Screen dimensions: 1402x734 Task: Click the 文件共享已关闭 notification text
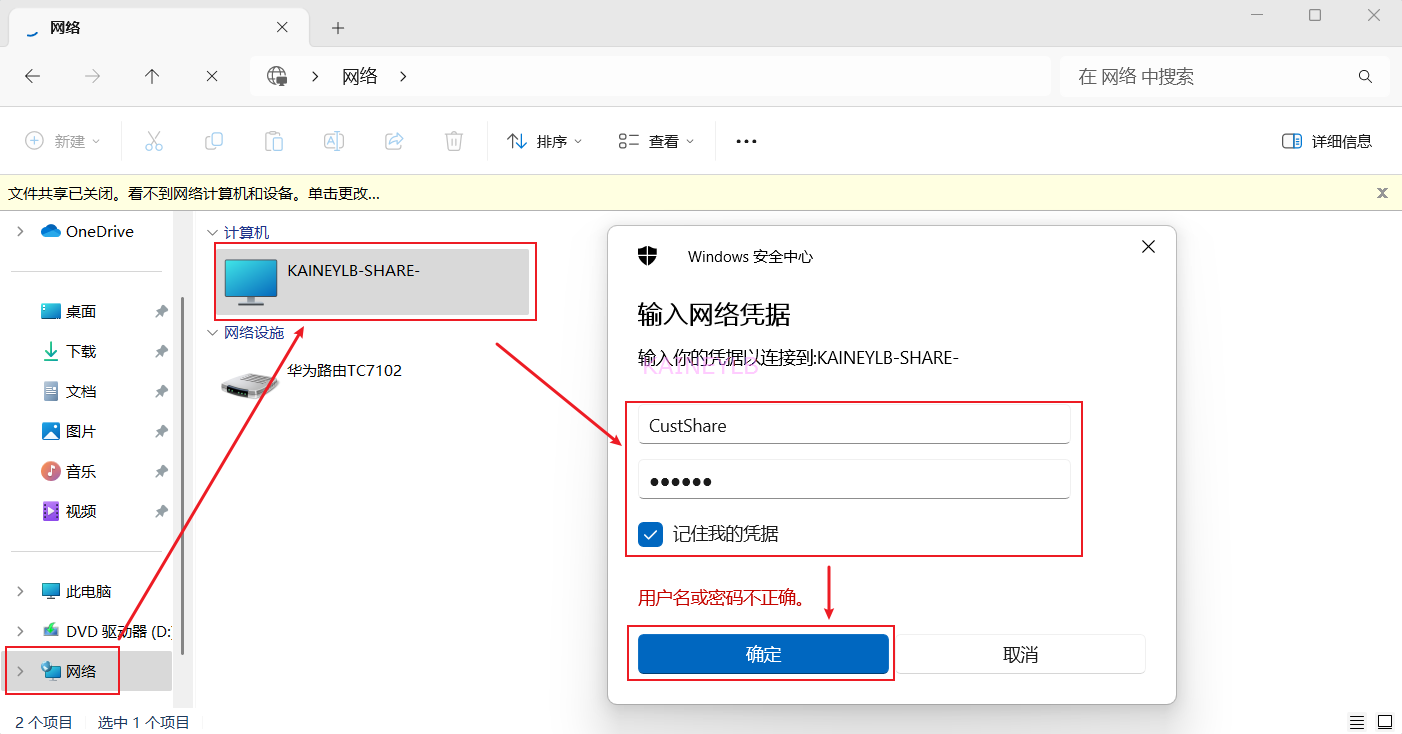194,193
